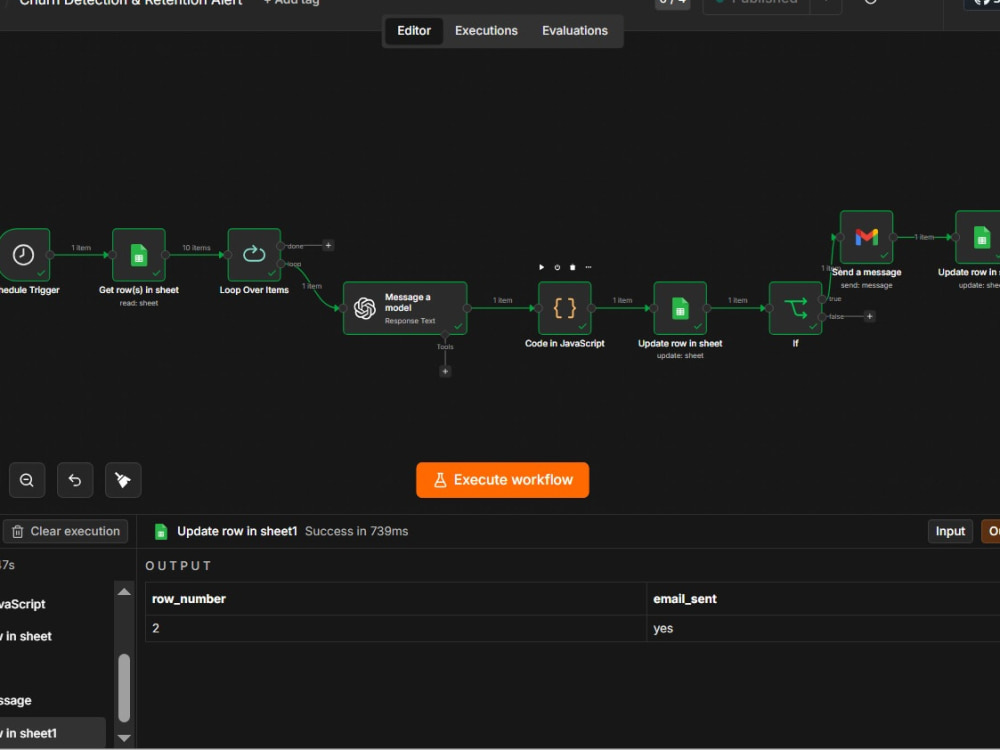Screen dimensions: 1000x750
Task: Delete the Code node with the trash icon
Action: (572, 267)
